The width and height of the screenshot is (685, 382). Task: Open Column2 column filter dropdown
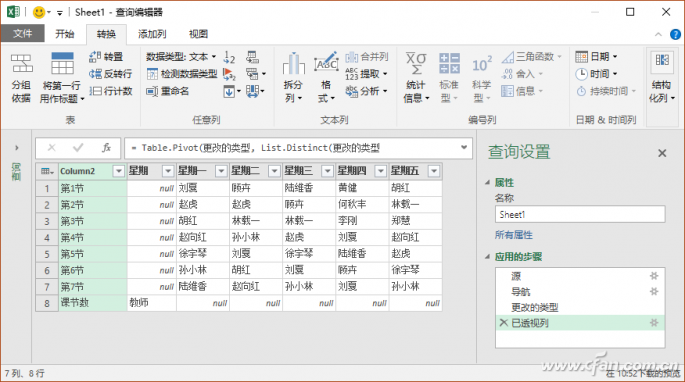pos(119,171)
